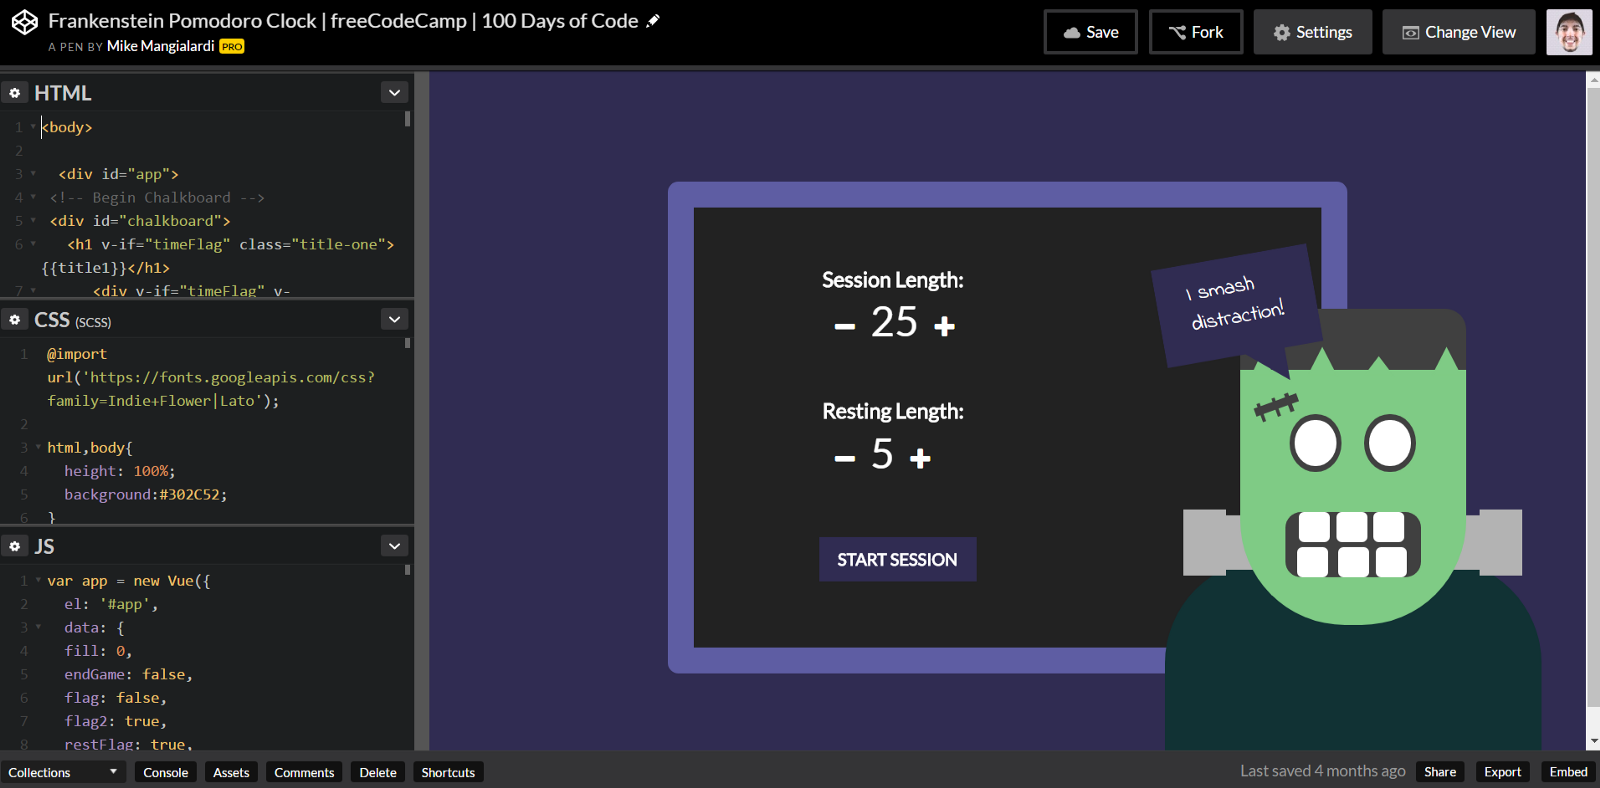Open CSS editor settings gear
The width and height of the screenshot is (1600, 788).
click(15, 320)
